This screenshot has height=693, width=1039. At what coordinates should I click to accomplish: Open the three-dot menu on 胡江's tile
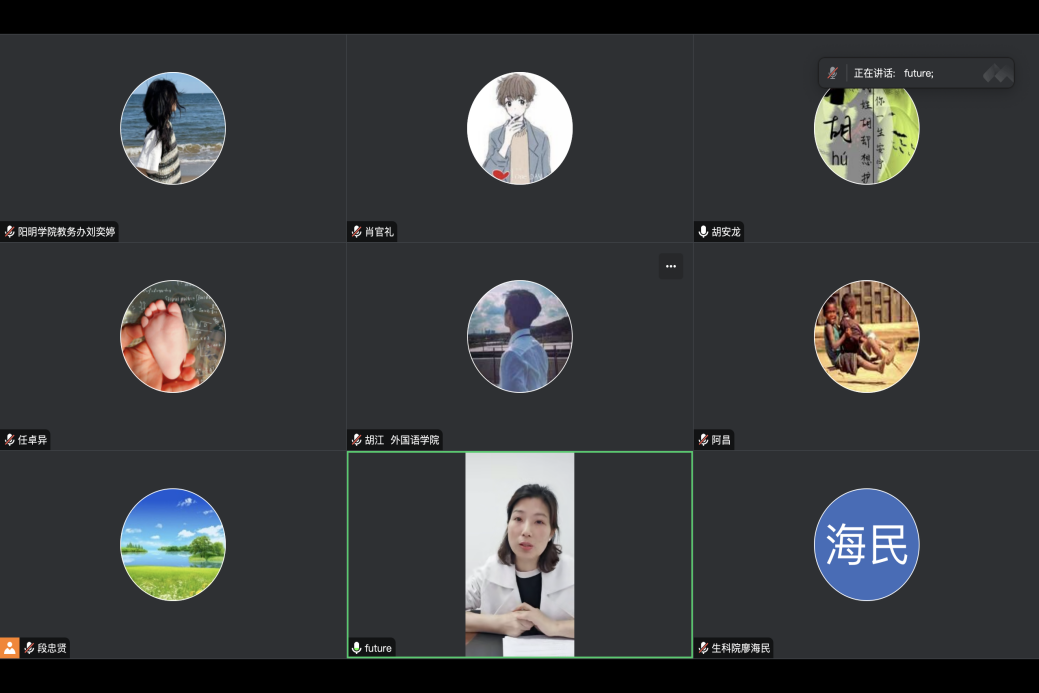(670, 266)
